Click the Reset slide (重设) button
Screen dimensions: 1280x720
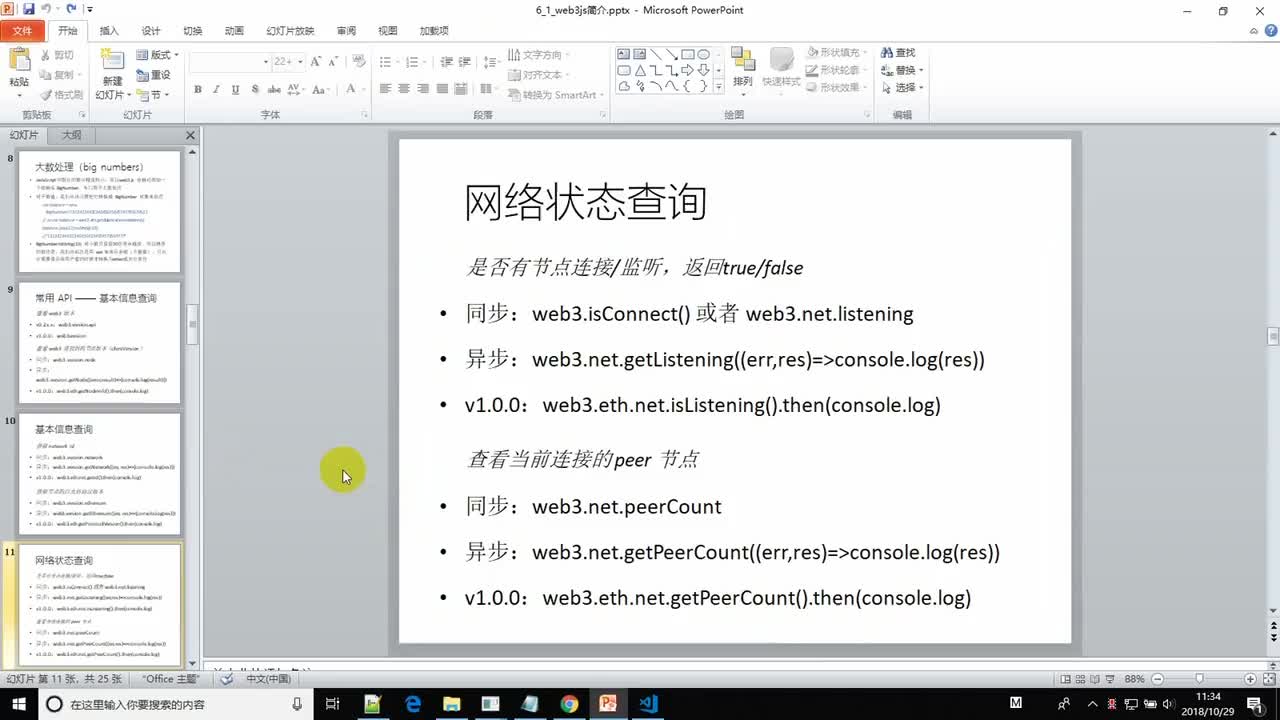click(154, 75)
